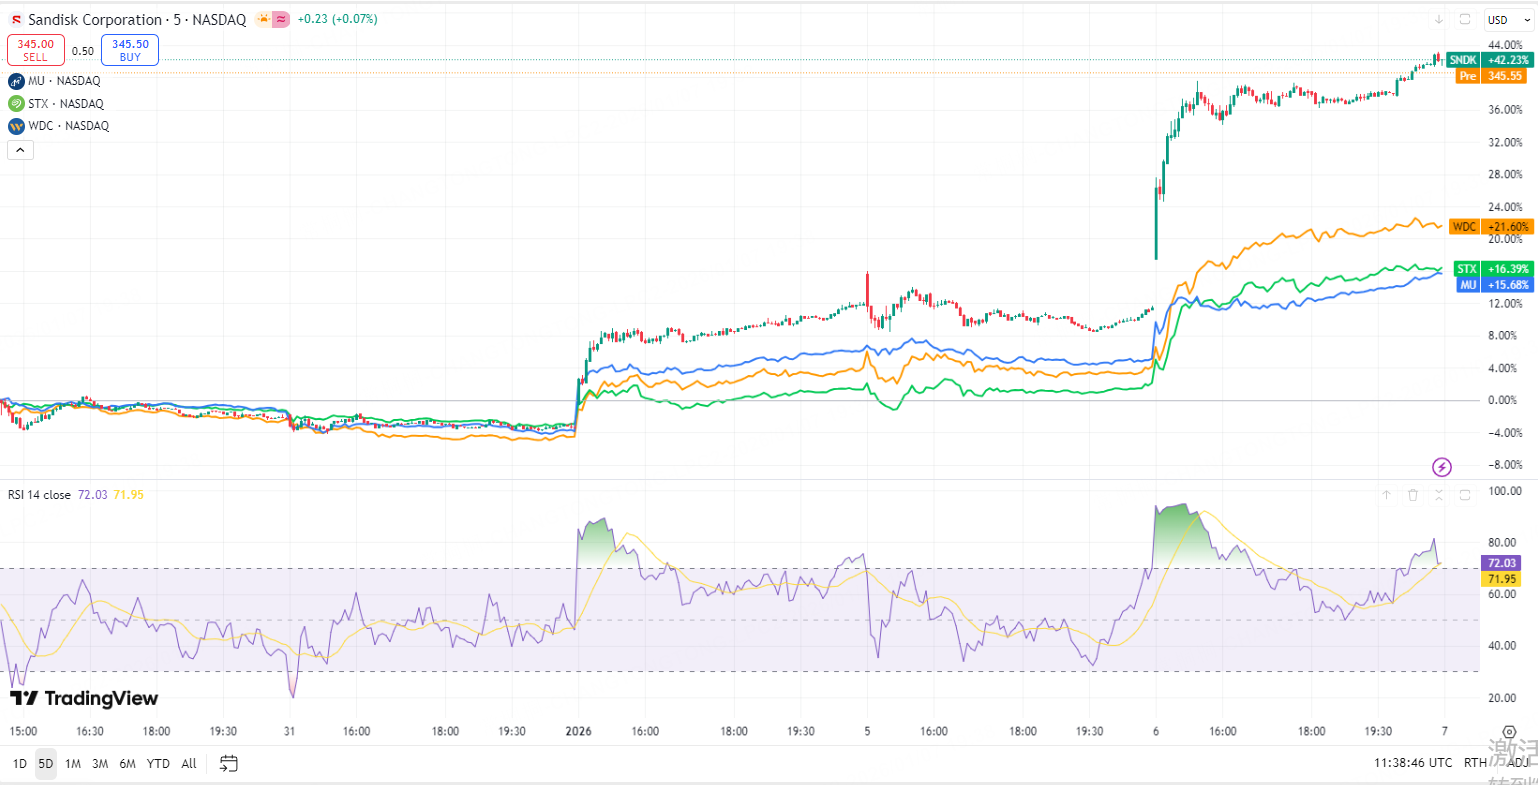
Task: Click the orange pre-market session sun icon
Action: [263, 19]
